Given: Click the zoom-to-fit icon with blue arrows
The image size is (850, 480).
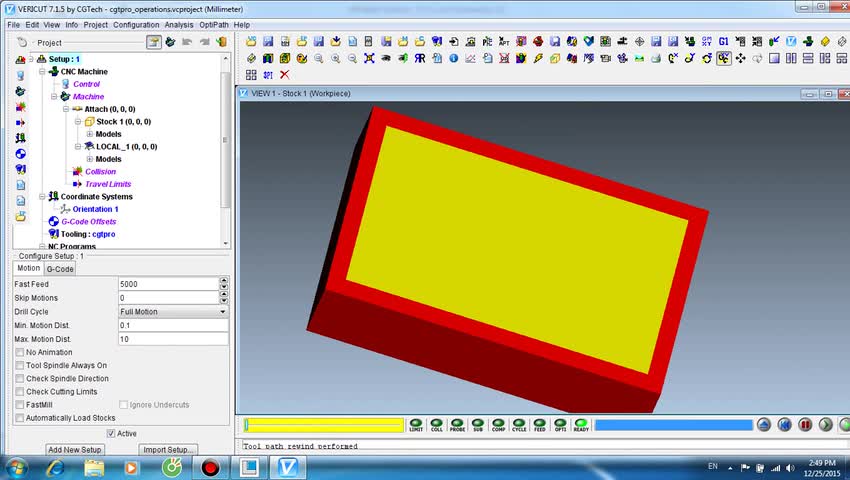Looking at the screenshot, I should tap(369, 58).
